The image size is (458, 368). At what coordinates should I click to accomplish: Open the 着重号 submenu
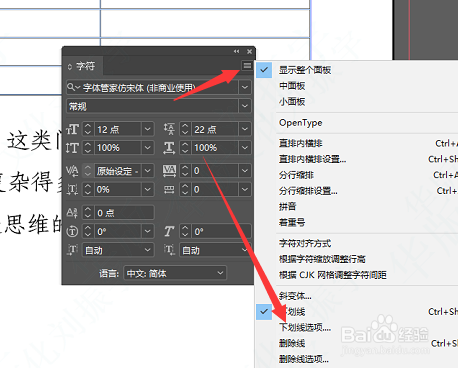tap(292, 222)
